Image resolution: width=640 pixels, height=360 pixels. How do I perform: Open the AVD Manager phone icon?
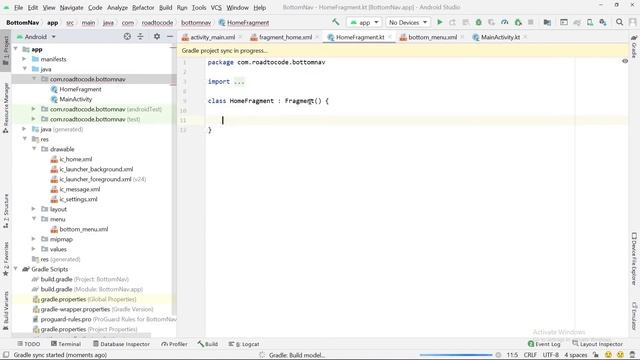coord(590,22)
